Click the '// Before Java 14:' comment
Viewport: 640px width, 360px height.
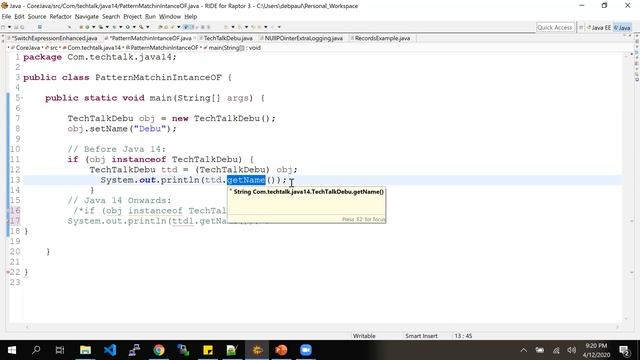tap(117, 149)
